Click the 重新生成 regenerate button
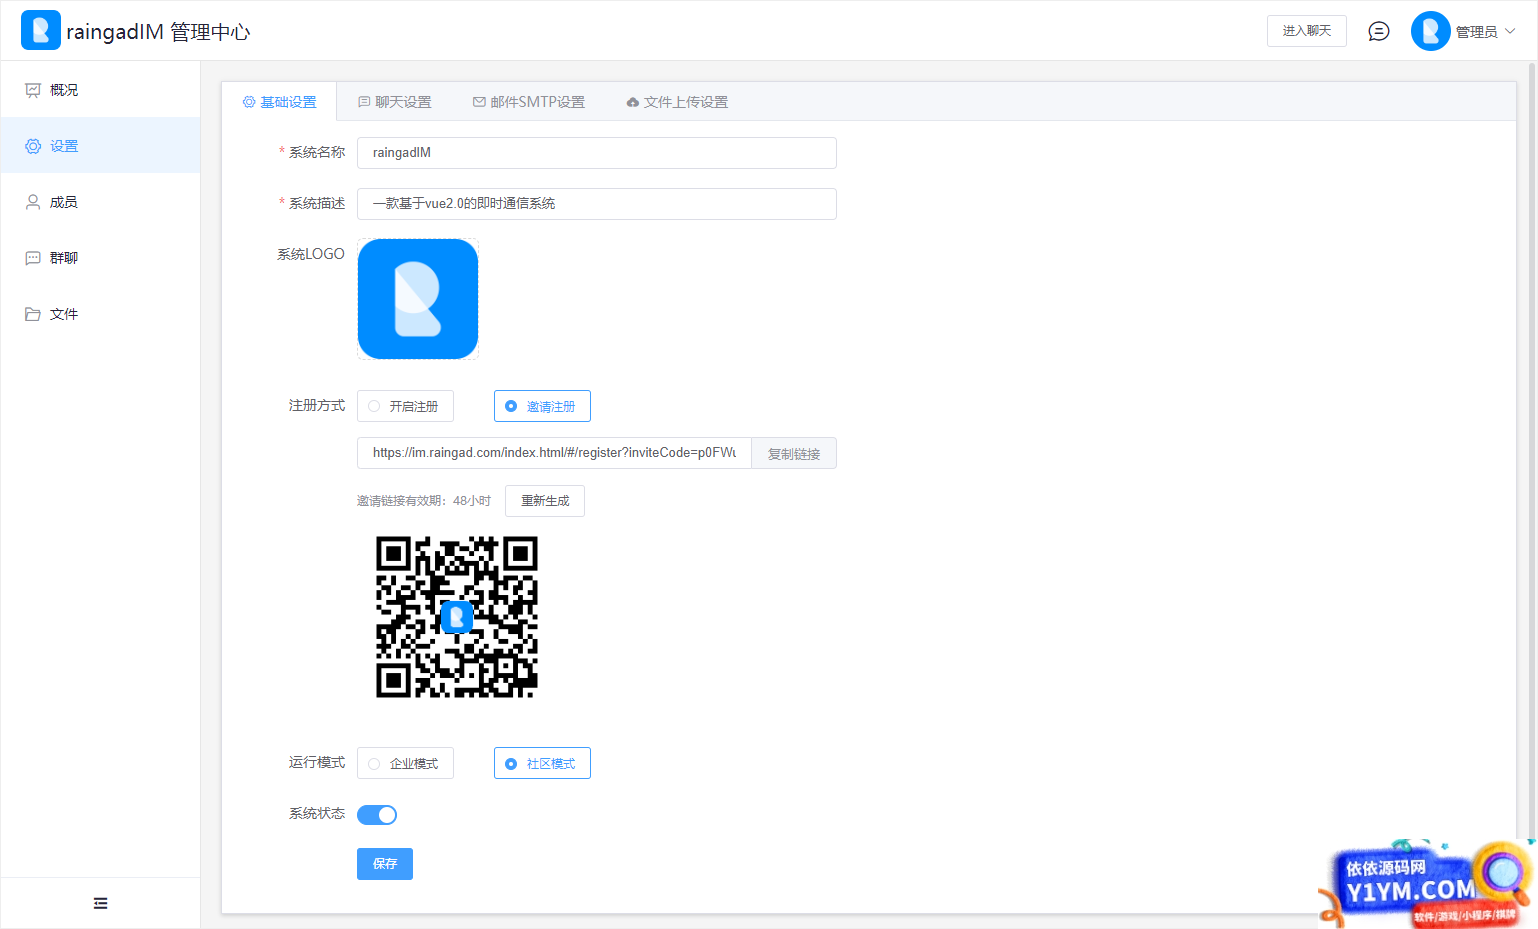The width and height of the screenshot is (1538, 929). point(545,501)
